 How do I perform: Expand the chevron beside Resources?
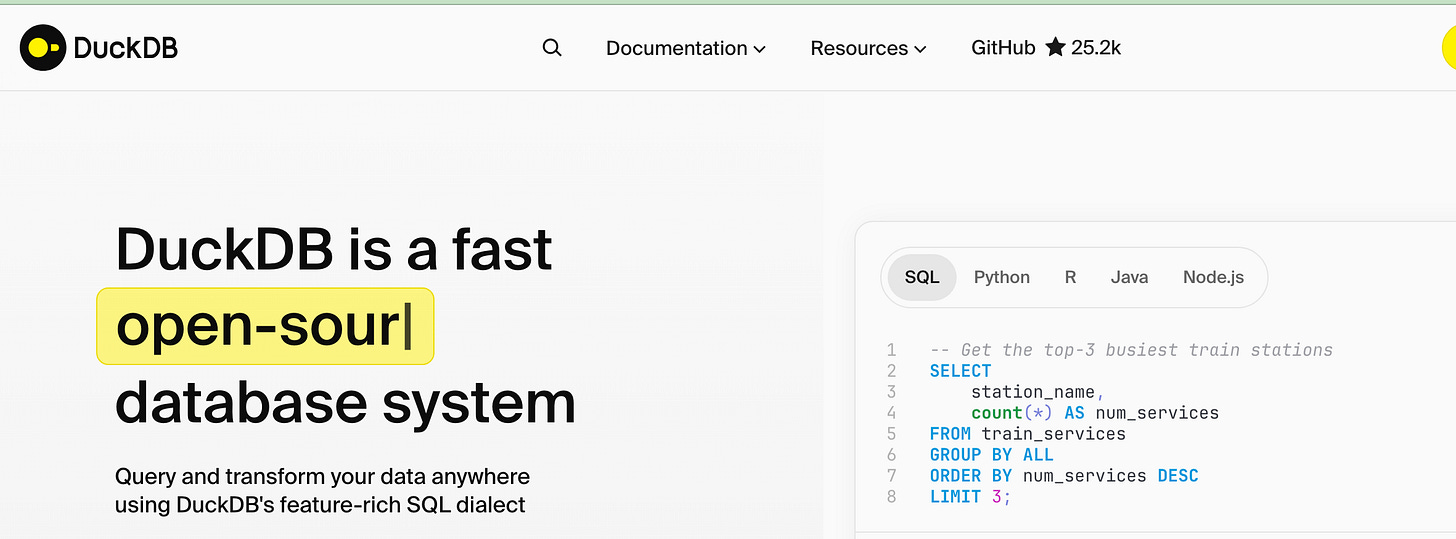920,49
